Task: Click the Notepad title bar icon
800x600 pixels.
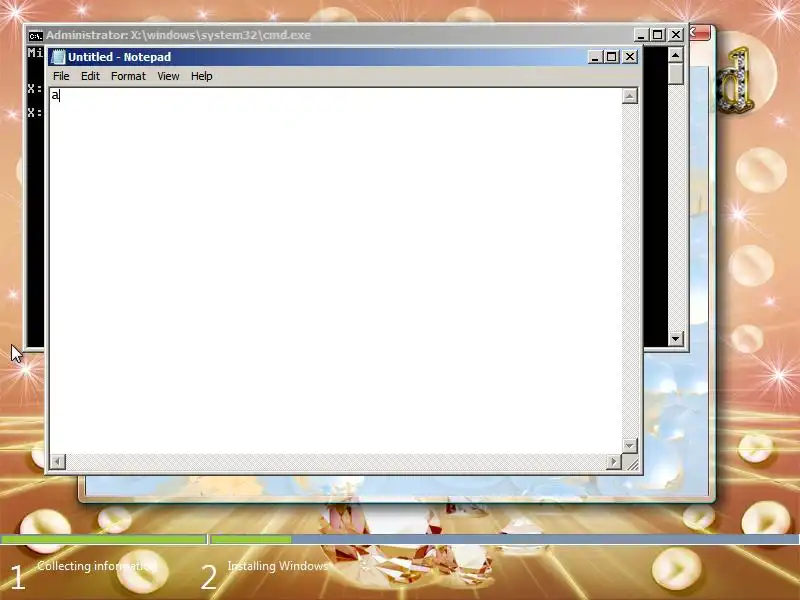Action: tap(58, 57)
